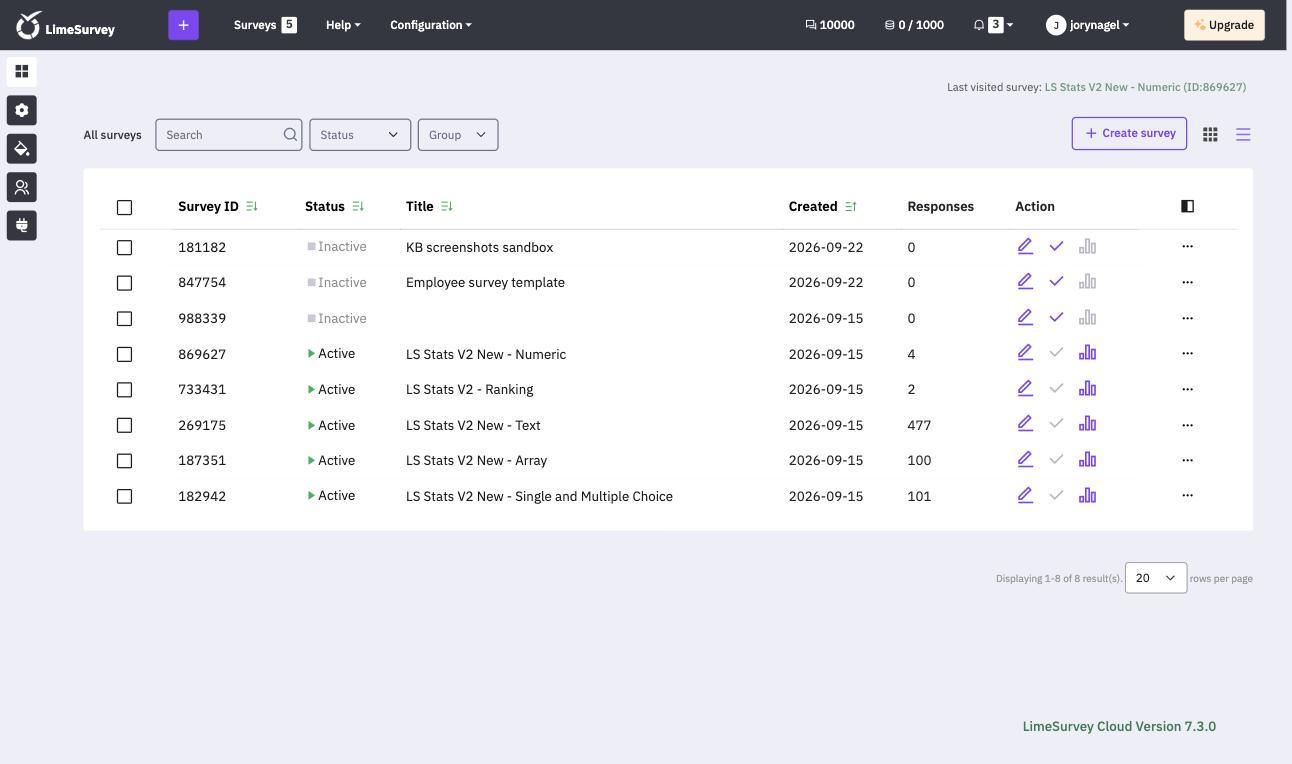The image size is (1292, 764).
Task: Select checkbox for survey 269175
Action: pos(124,425)
